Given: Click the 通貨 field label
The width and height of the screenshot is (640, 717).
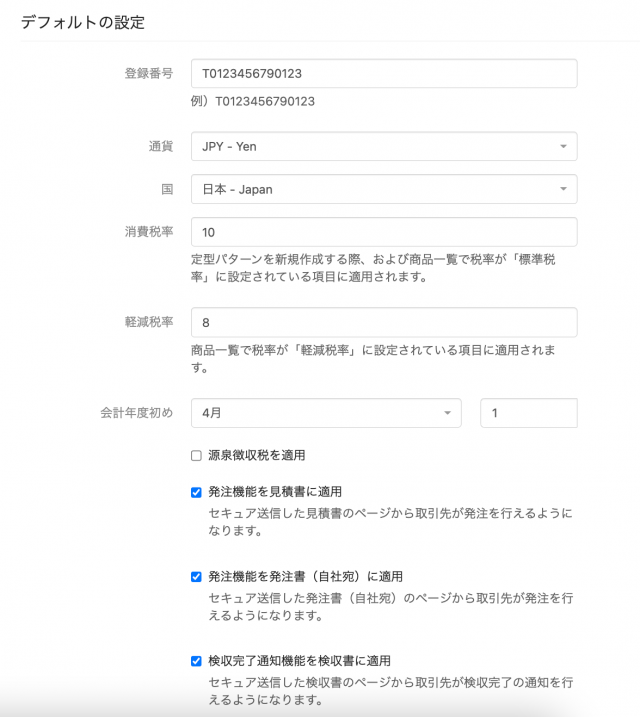Looking at the screenshot, I should point(160,146).
